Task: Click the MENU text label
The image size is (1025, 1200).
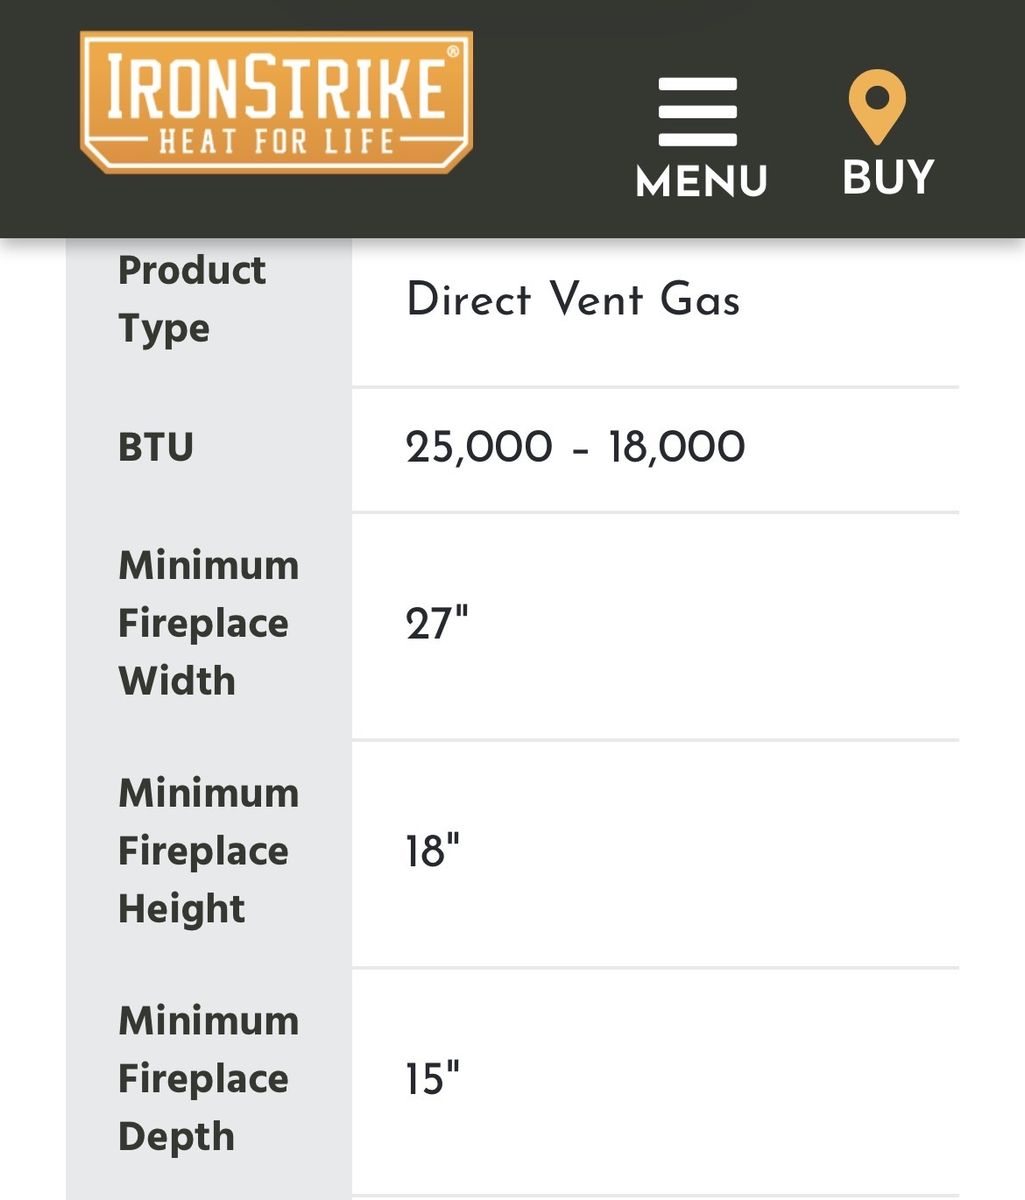Action: (701, 181)
